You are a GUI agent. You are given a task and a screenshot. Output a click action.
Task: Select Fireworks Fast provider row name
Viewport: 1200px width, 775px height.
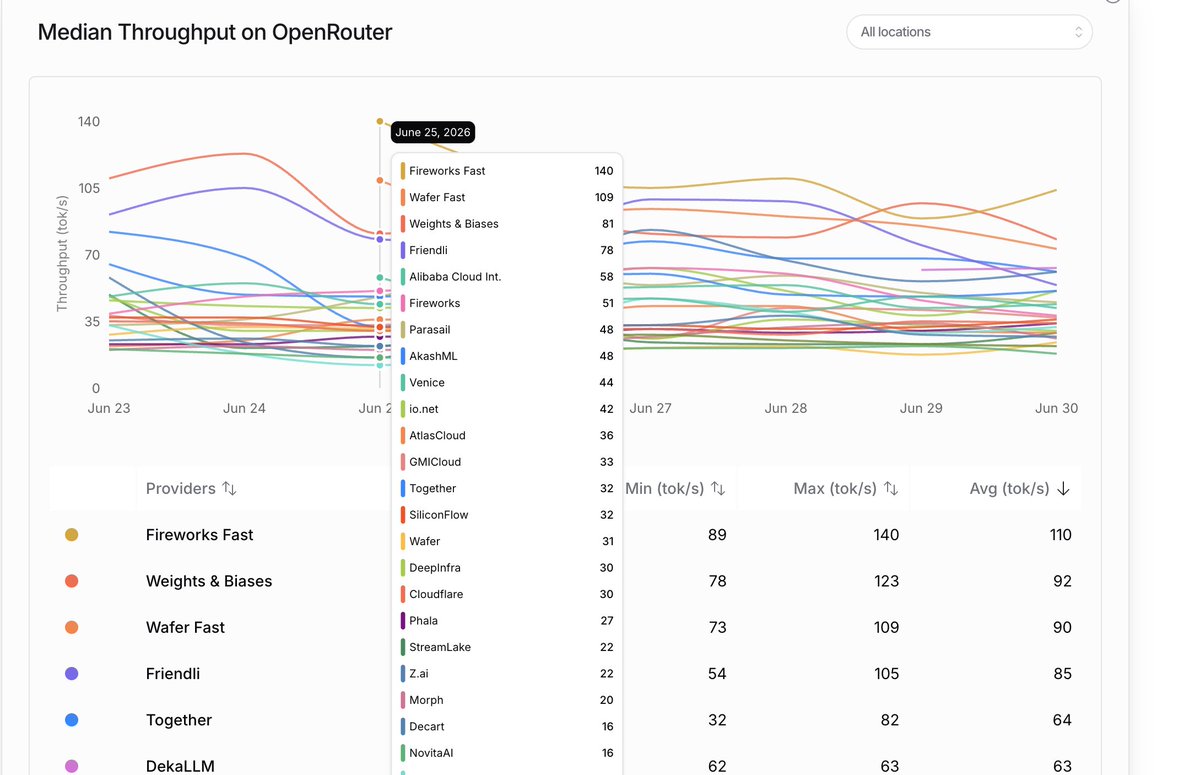tap(200, 535)
